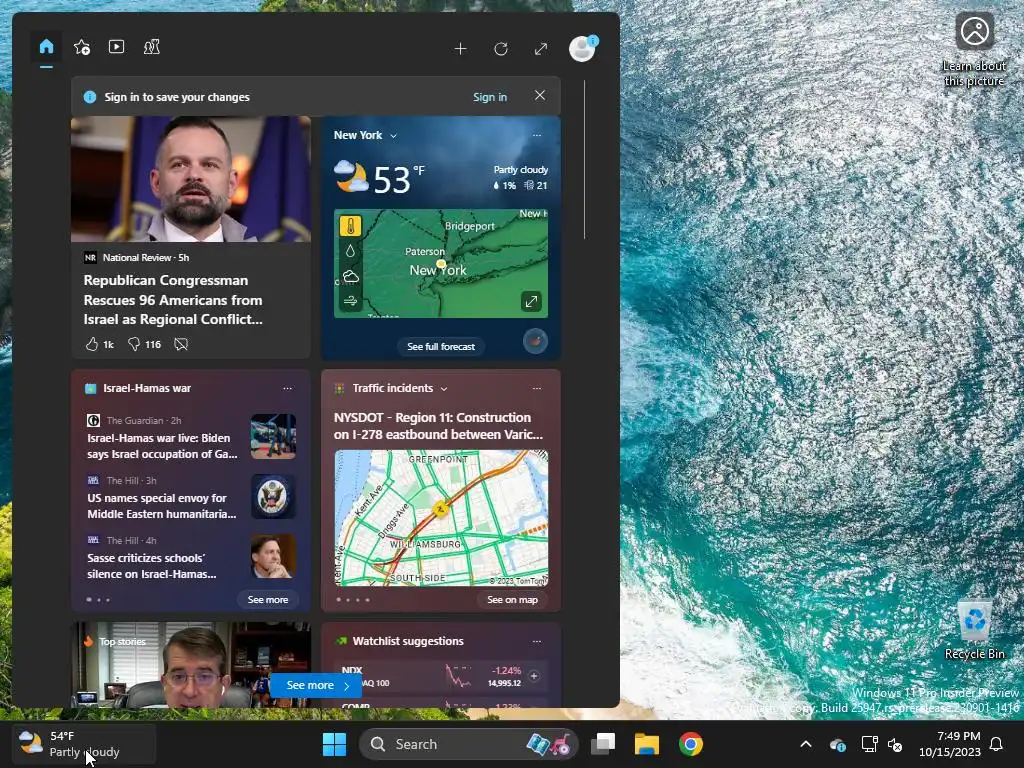The image size is (1024, 768).
Task: Click See on map button
Action: pyautogui.click(x=513, y=600)
